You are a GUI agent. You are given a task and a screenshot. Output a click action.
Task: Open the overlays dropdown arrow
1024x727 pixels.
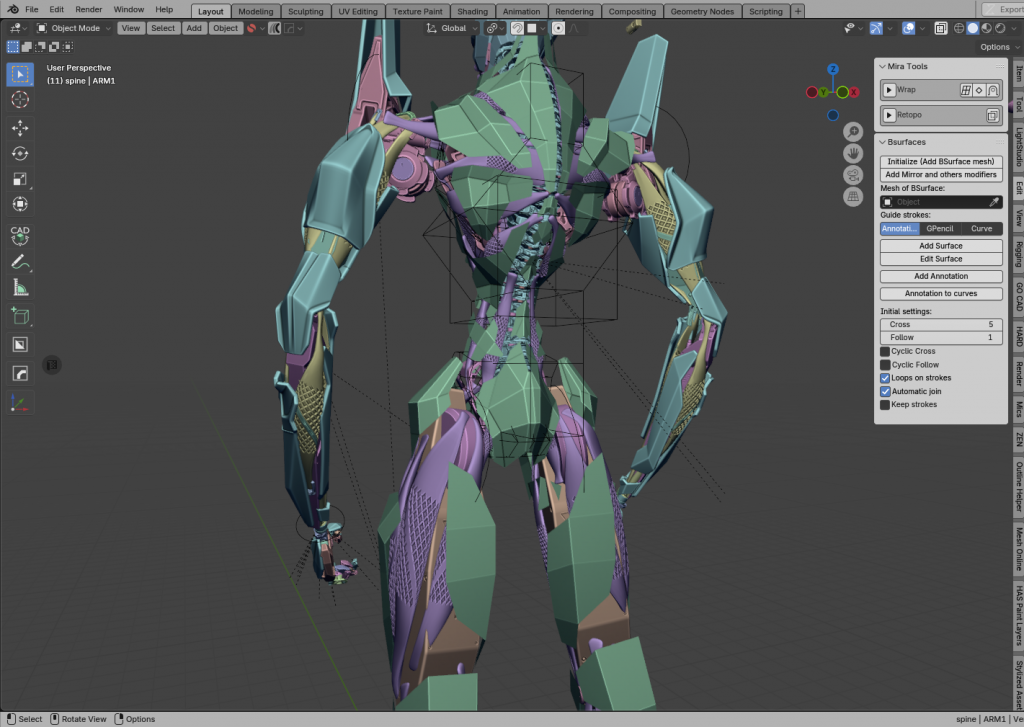pyautogui.click(x=922, y=28)
